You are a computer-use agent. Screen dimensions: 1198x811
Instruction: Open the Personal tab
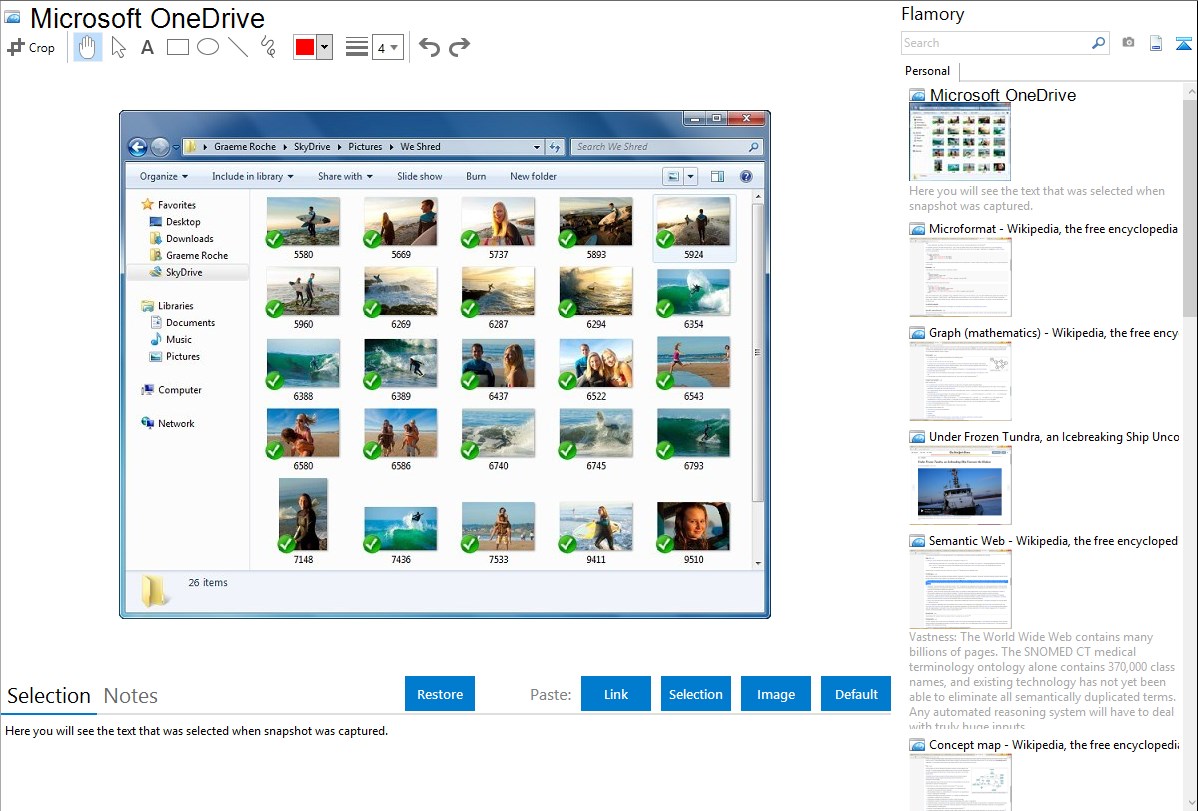[927, 71]
